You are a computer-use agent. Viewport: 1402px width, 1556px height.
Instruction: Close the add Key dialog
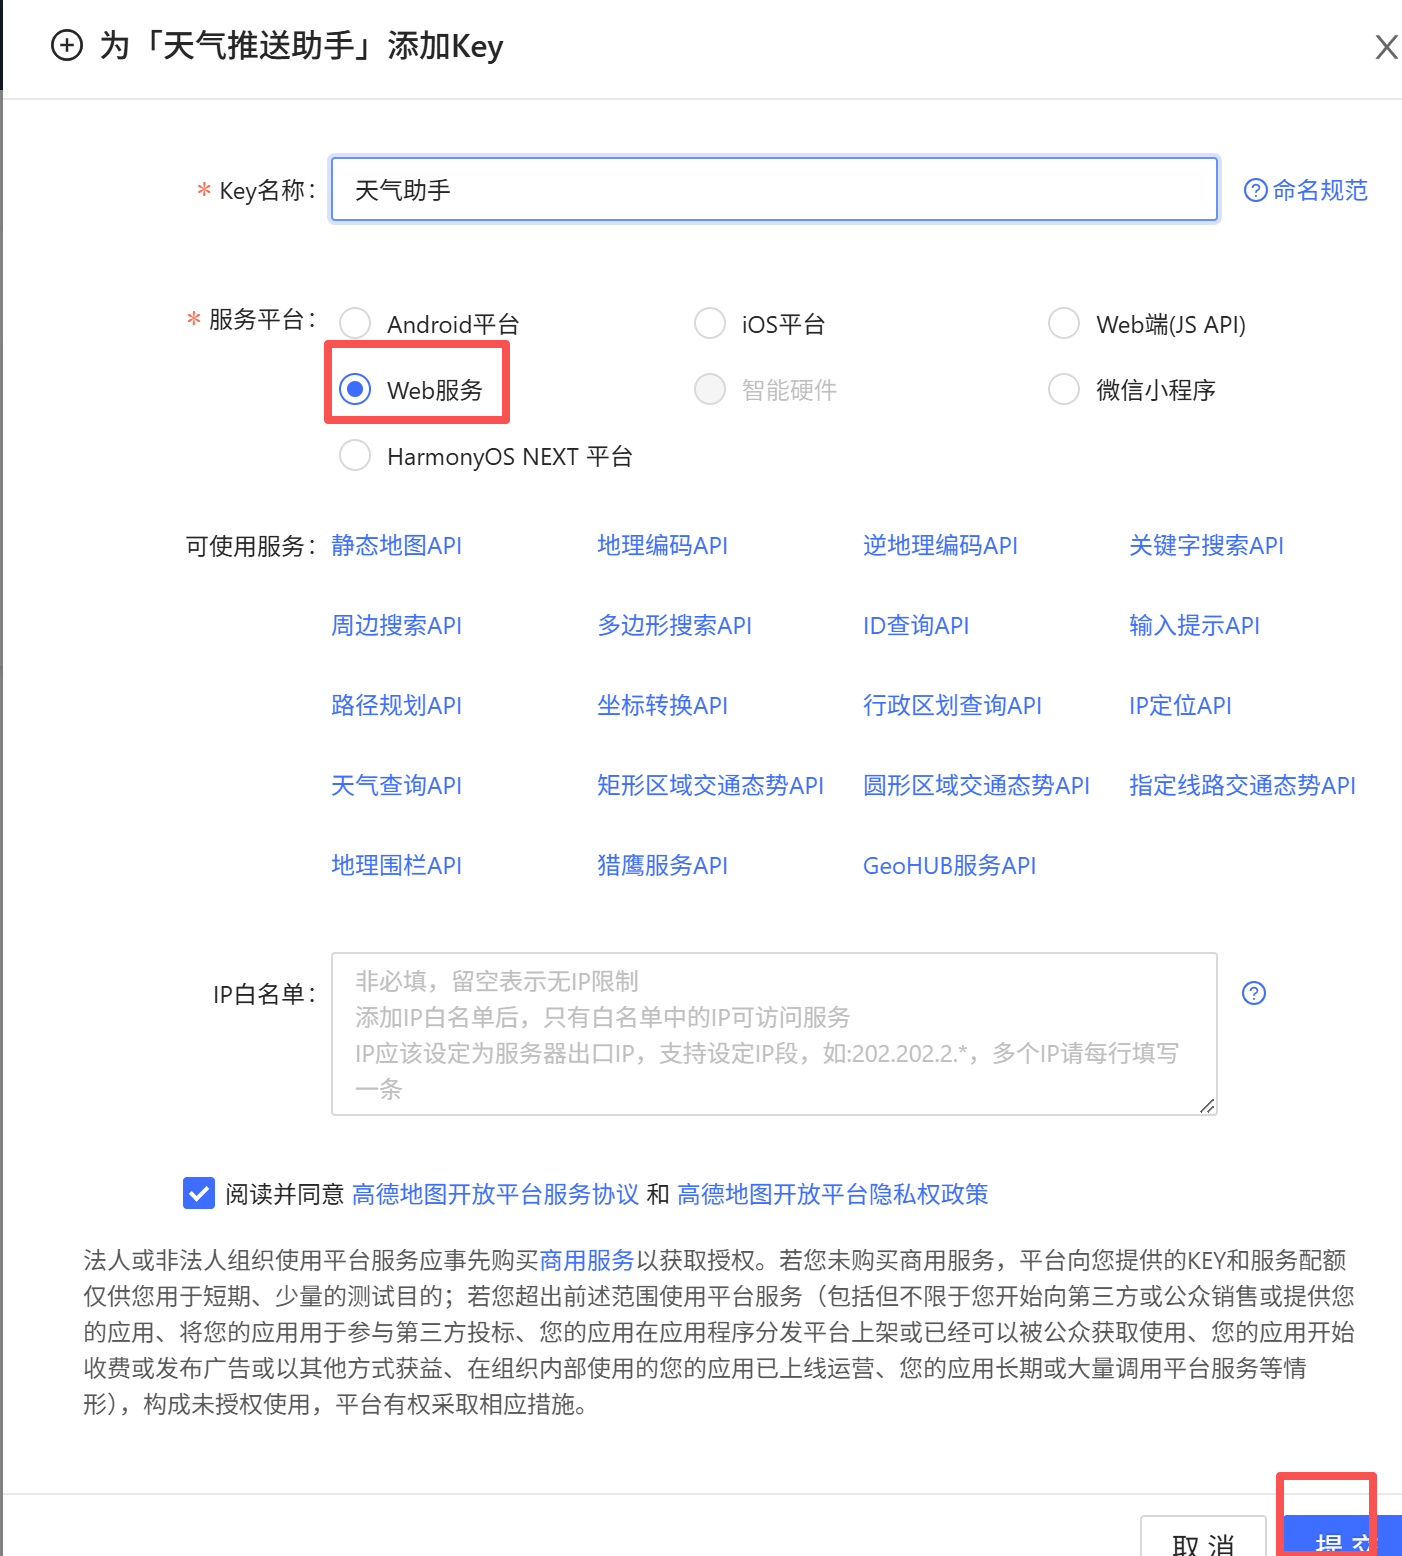click(x=1386, y=47)
